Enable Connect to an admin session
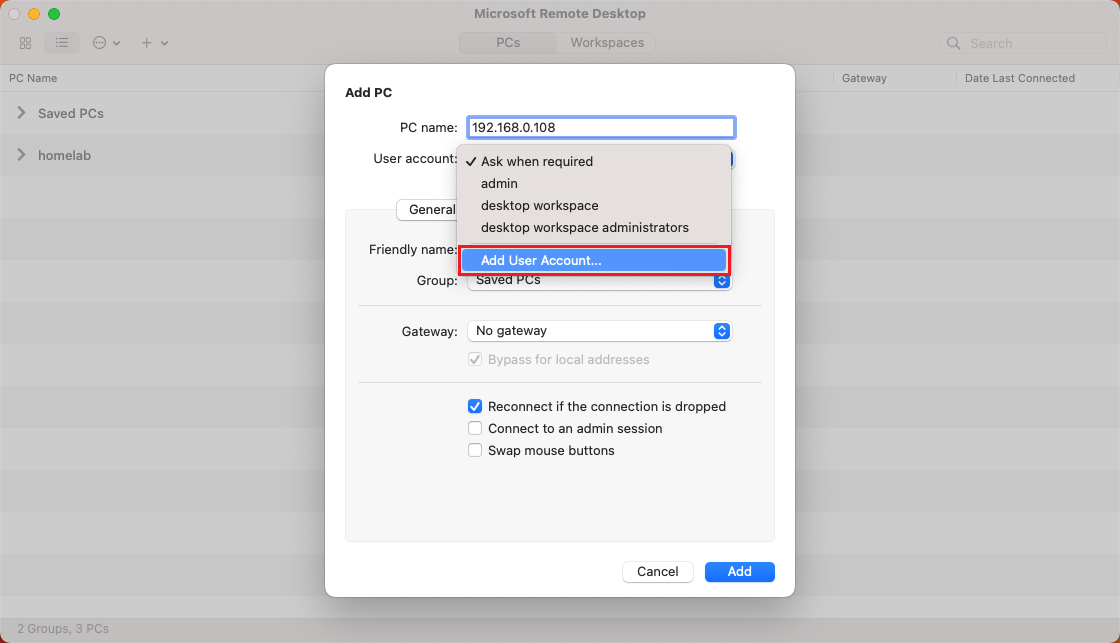 click(475, 429)
